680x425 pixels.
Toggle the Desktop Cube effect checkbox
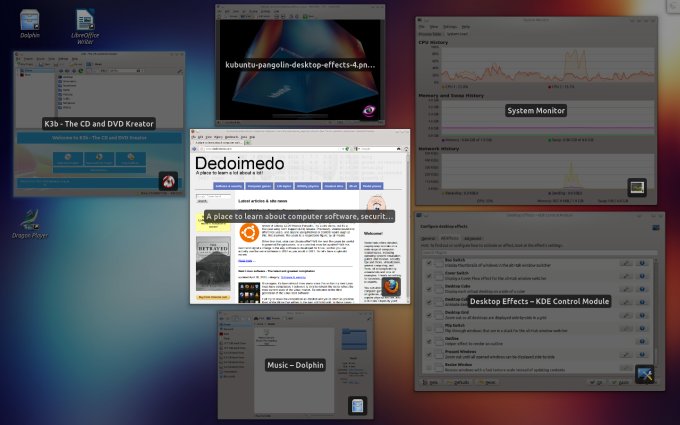(428, 289)
